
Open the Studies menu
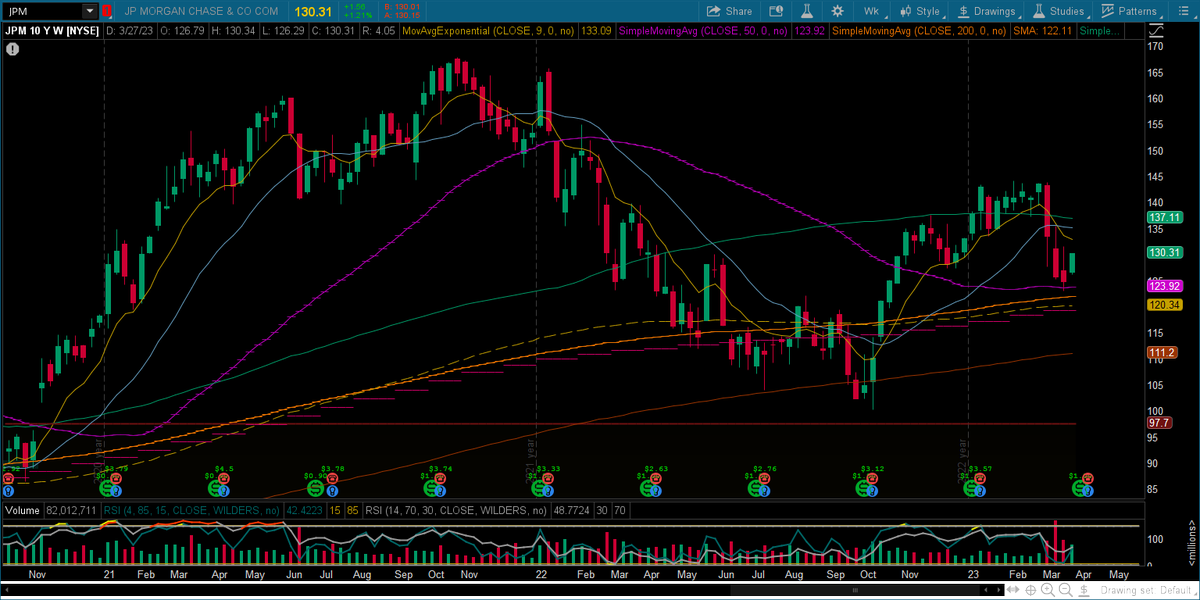[x=1058, y=11]
